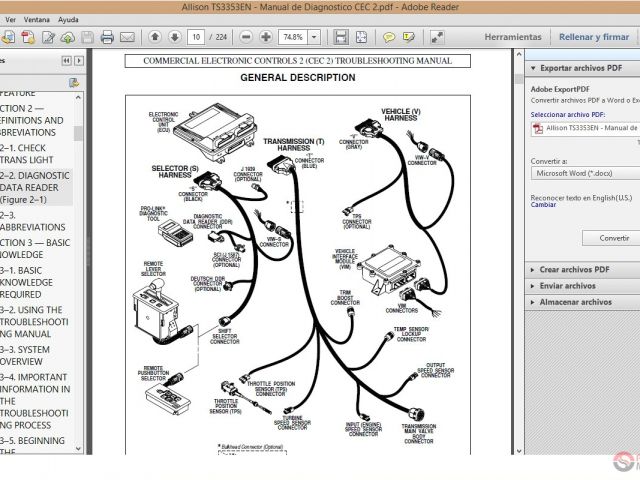Open bookmarks panel options menu icon
This screenshot has width=640, height=480.
point(73,83)
